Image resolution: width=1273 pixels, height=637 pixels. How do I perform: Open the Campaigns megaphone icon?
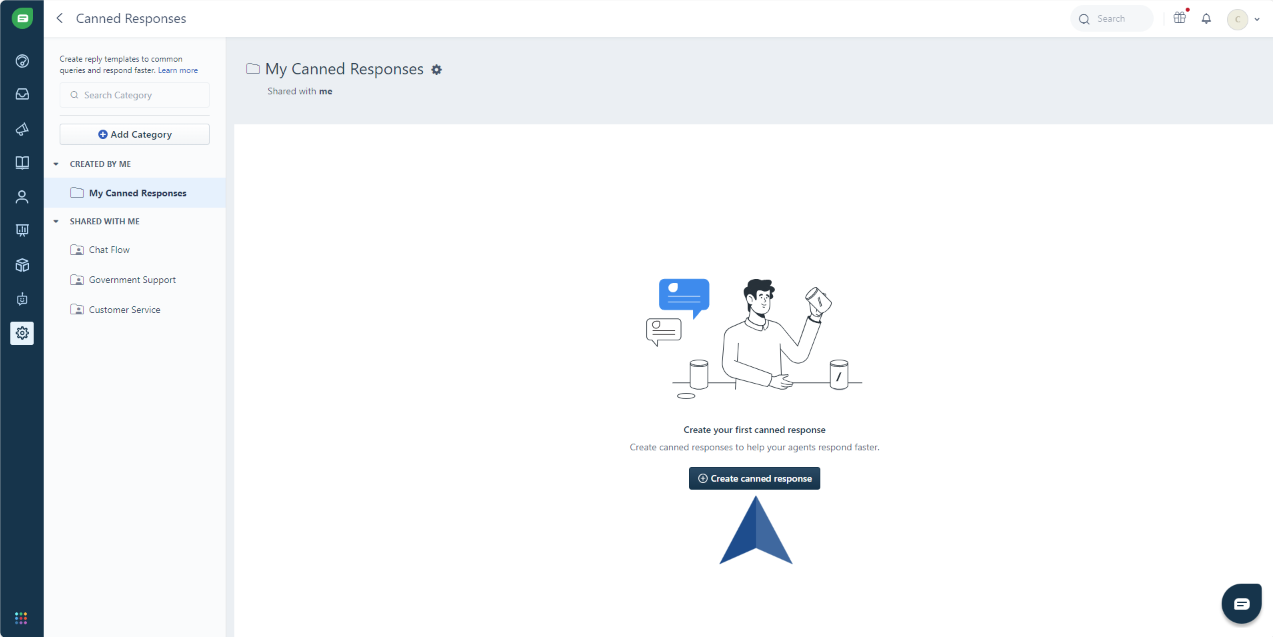point(22,129)
